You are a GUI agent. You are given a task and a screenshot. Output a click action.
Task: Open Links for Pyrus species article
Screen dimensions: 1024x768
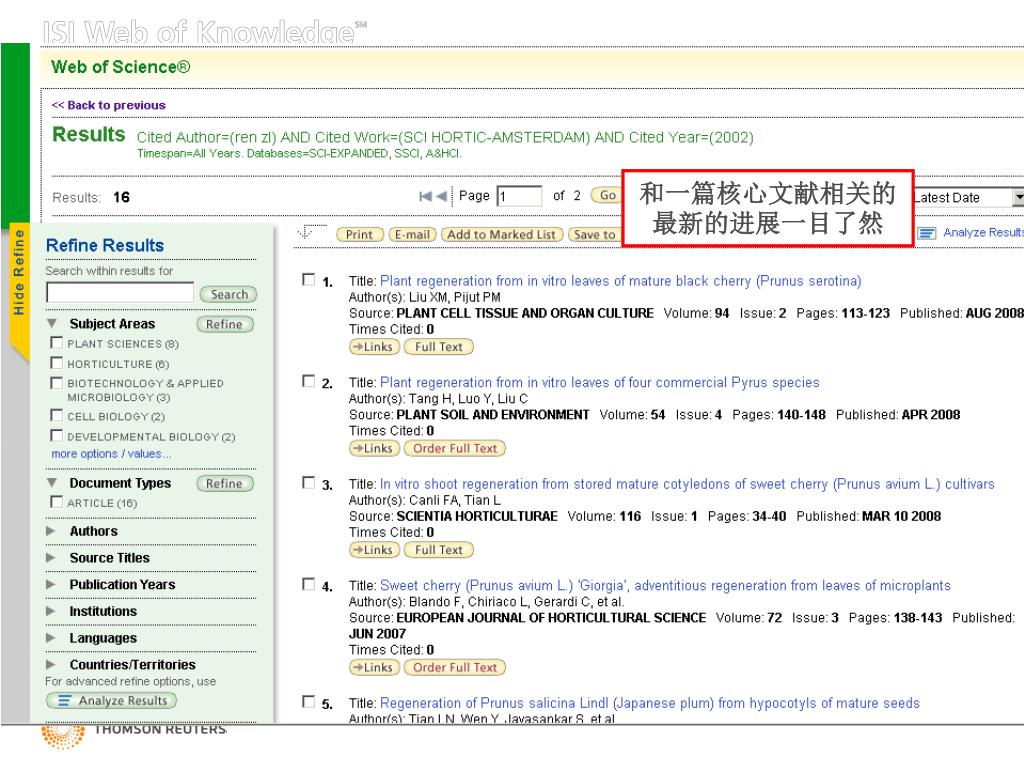click(x=374, y=448)
